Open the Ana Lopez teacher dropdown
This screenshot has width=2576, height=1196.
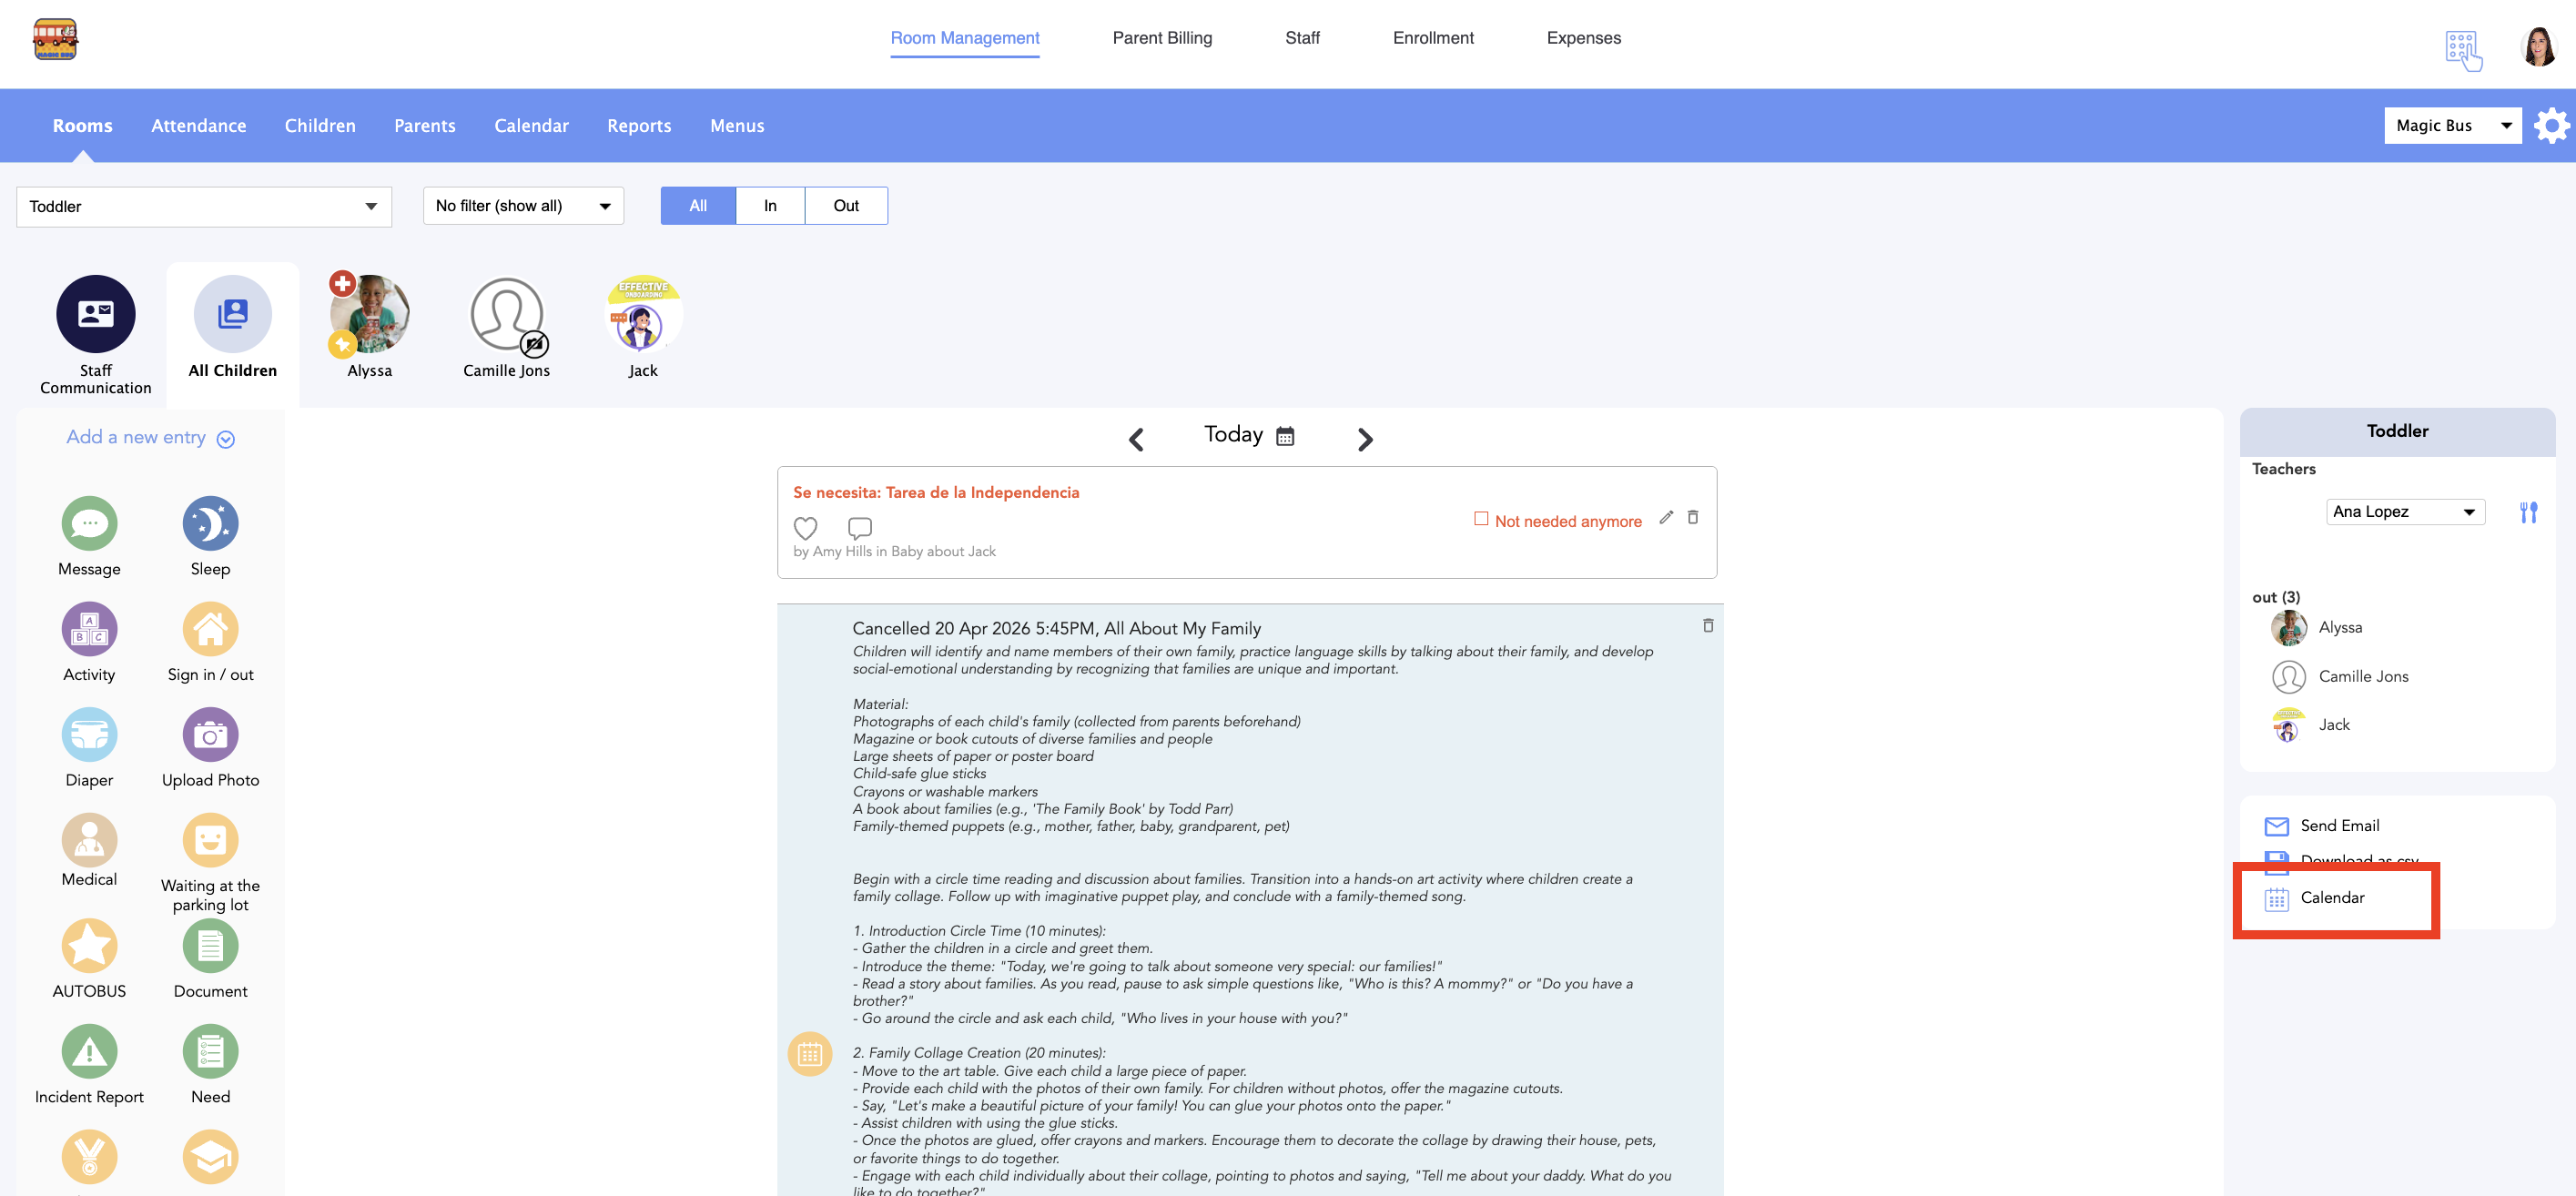click(2404, 512)
